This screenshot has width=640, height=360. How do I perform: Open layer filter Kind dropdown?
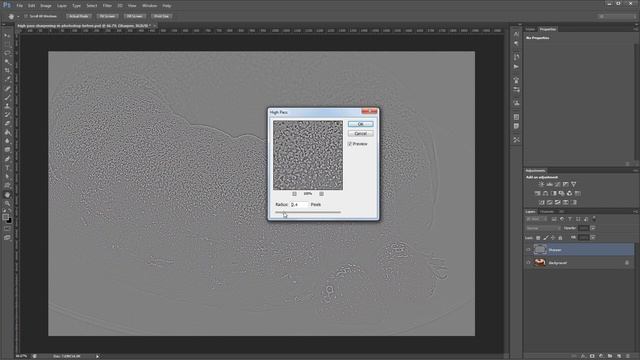tap(536, 219)
